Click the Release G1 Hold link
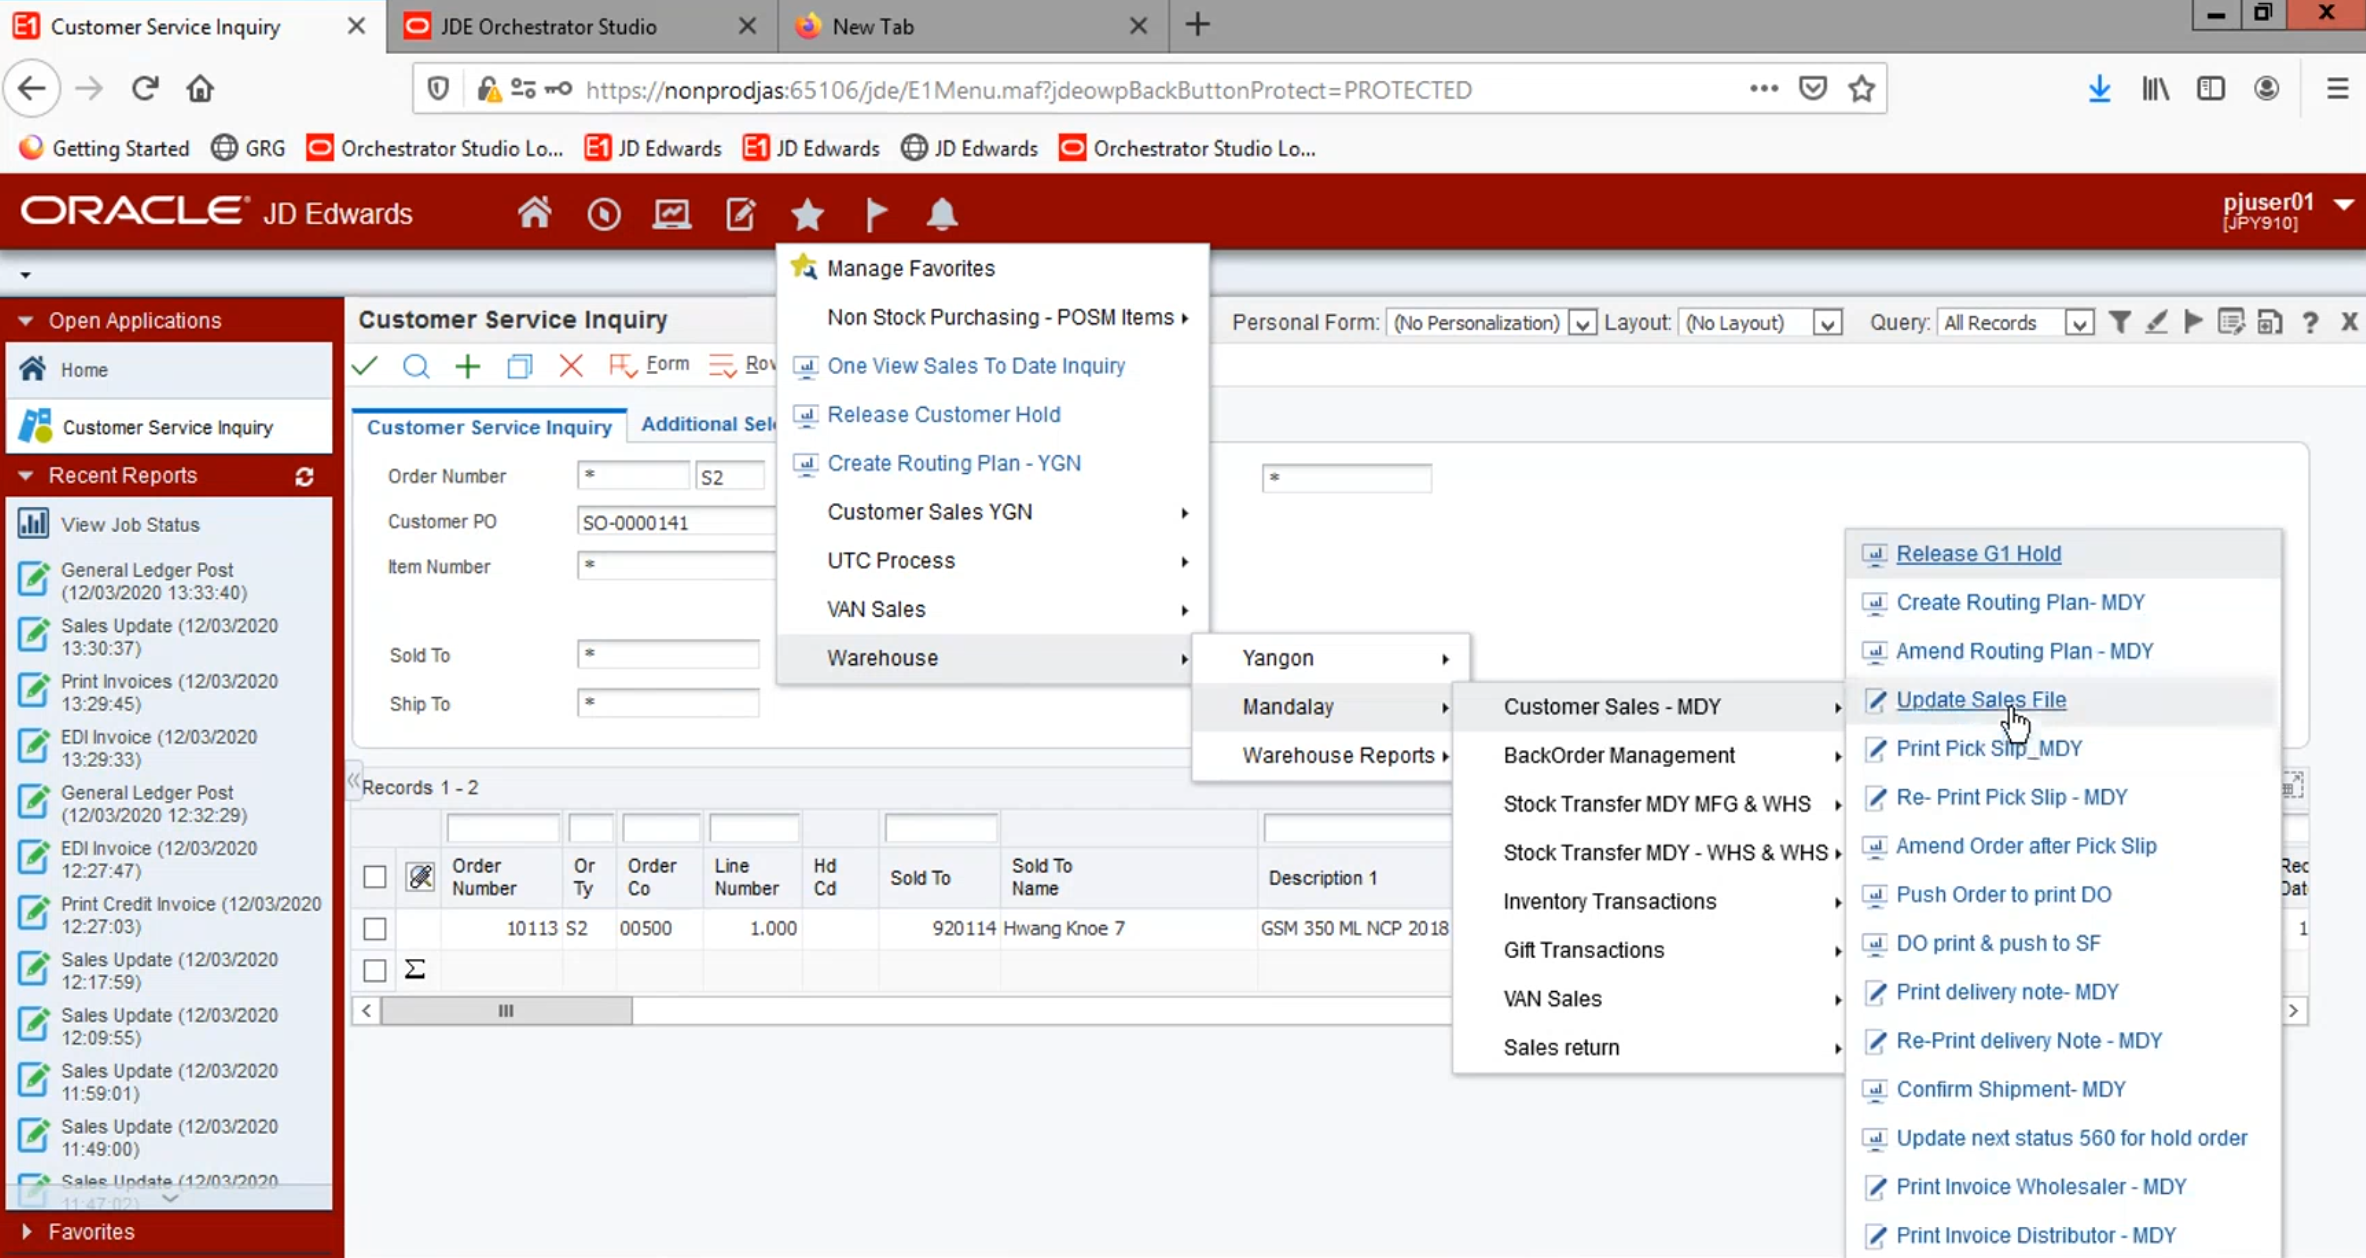Screen dimensions: 2366x1258 1978,553
